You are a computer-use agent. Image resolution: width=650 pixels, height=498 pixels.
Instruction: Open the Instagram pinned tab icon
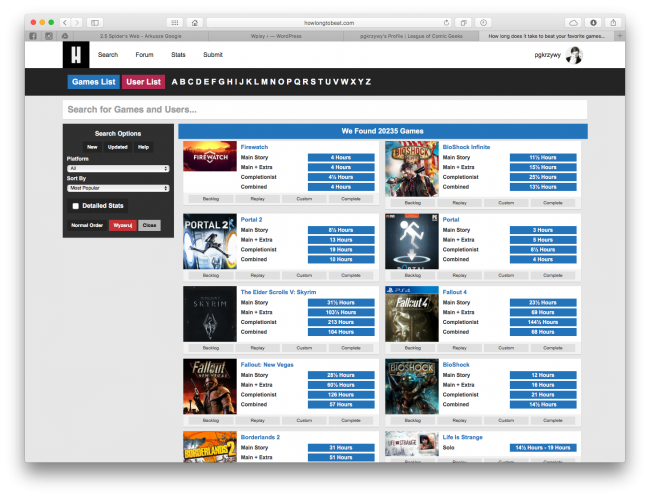(x=49, y=36)
